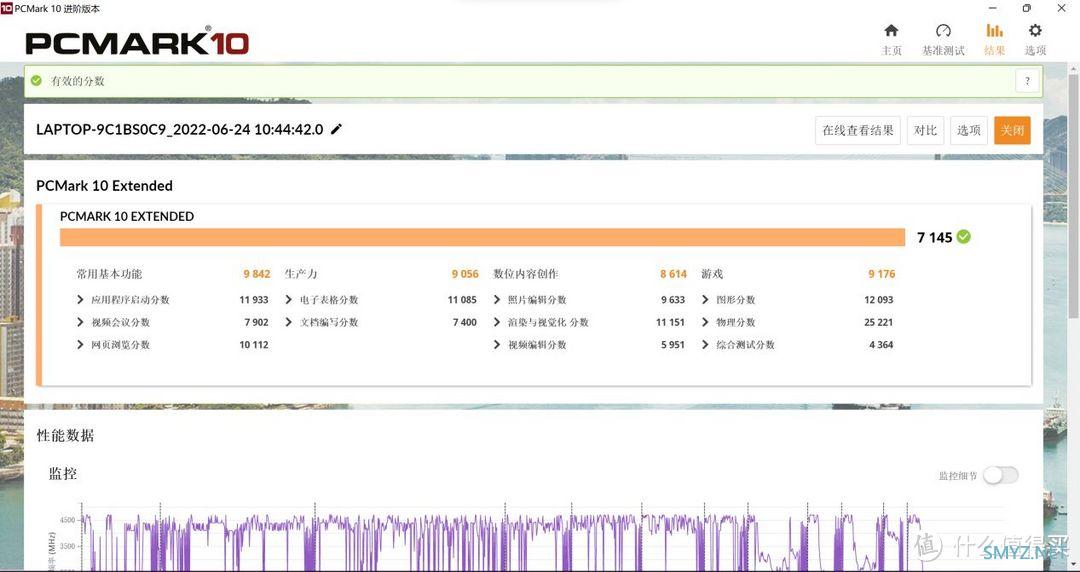Viewport: 1080px width, 572px height.
Task: Click the 生产力 heading
Action: [301, 274]
